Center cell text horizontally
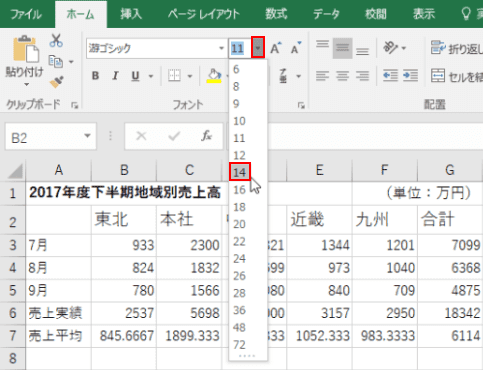Viewport: 483px width, 370px height. click(342, 76)
